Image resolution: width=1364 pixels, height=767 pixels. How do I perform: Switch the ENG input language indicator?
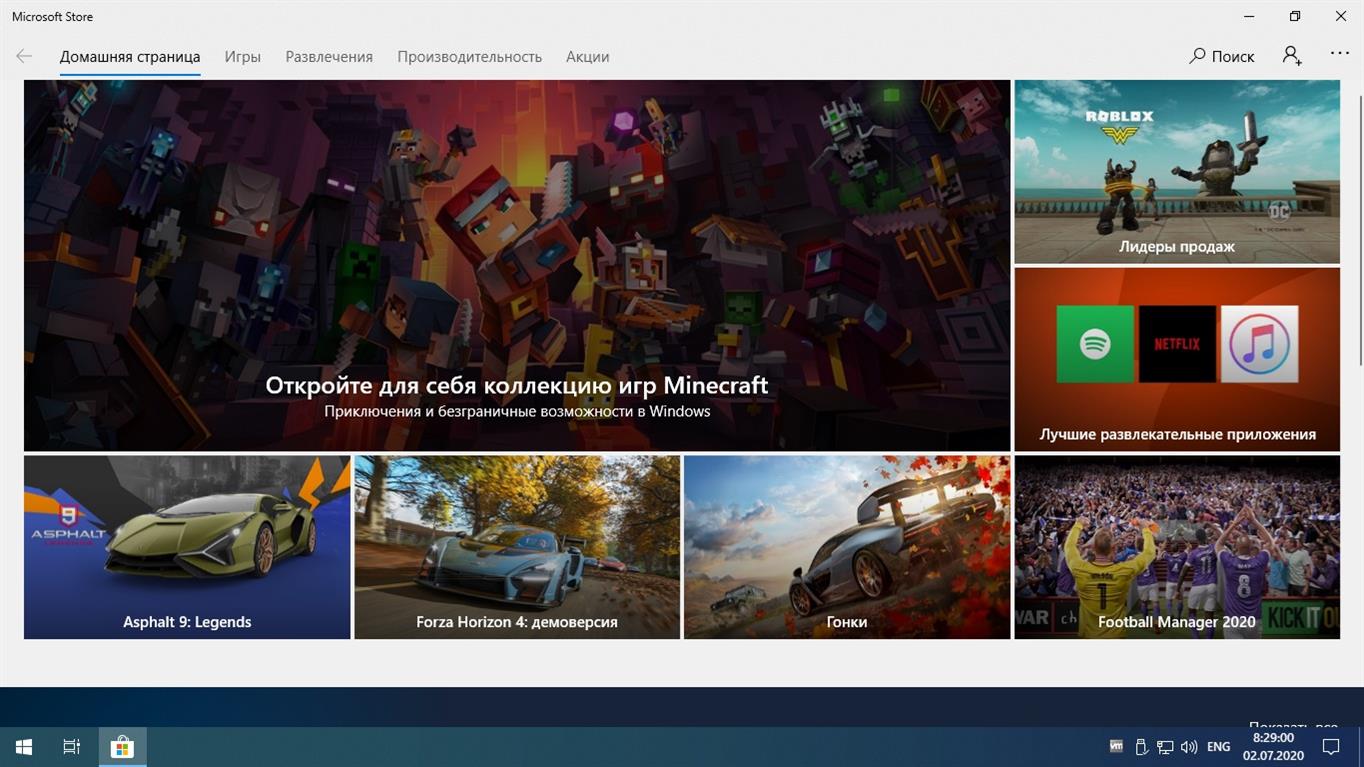tap(1218, 747)
